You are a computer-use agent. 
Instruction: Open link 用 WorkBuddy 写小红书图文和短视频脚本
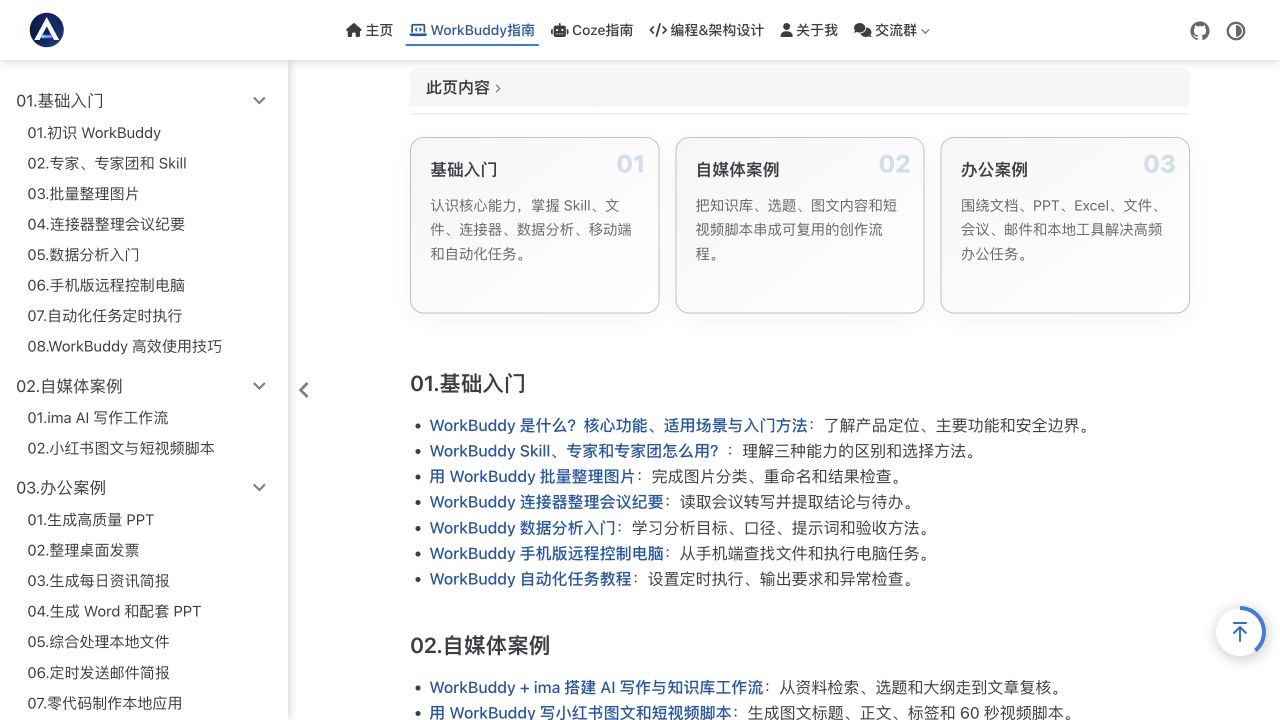point(581,713)
